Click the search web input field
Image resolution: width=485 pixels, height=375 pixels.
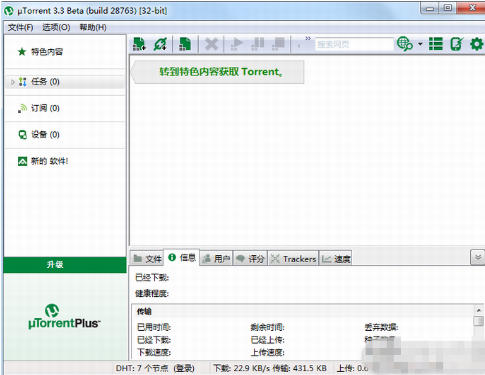coord(354,44)
